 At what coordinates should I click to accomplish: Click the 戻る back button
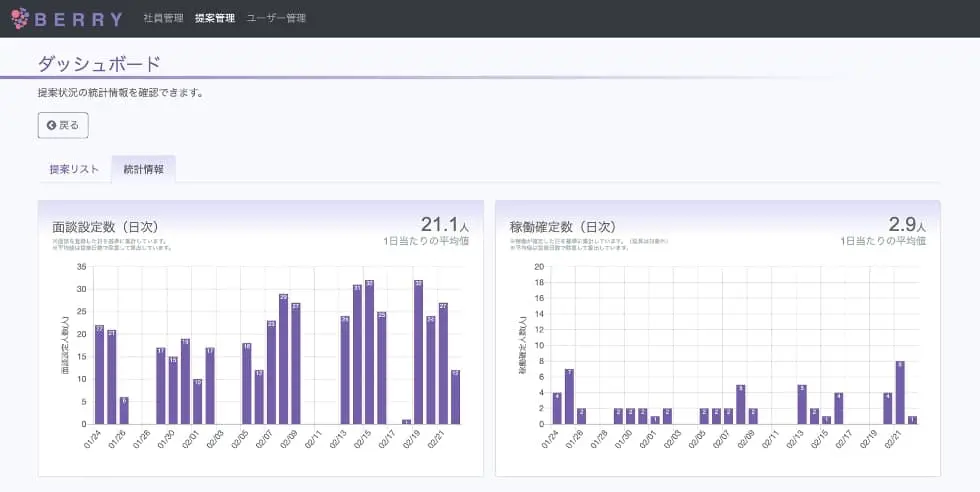coord(63,125)
